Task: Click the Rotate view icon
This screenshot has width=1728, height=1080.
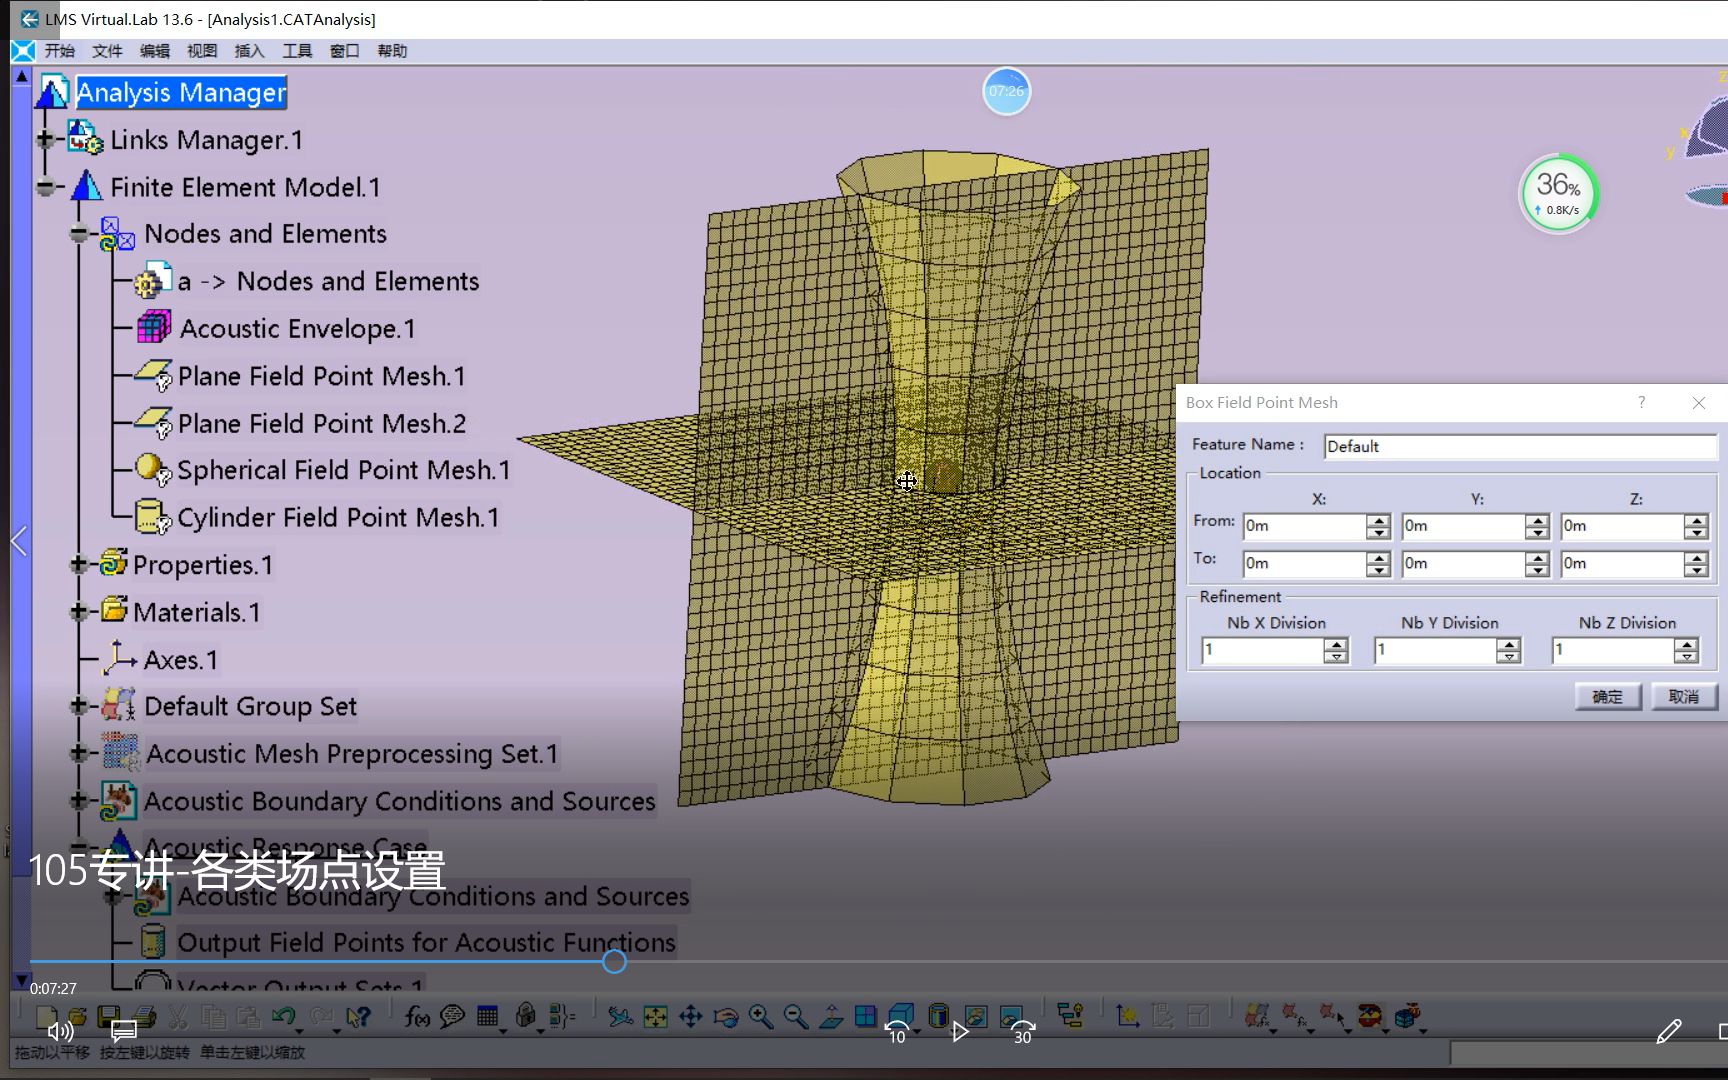Action: (725, 1017)
